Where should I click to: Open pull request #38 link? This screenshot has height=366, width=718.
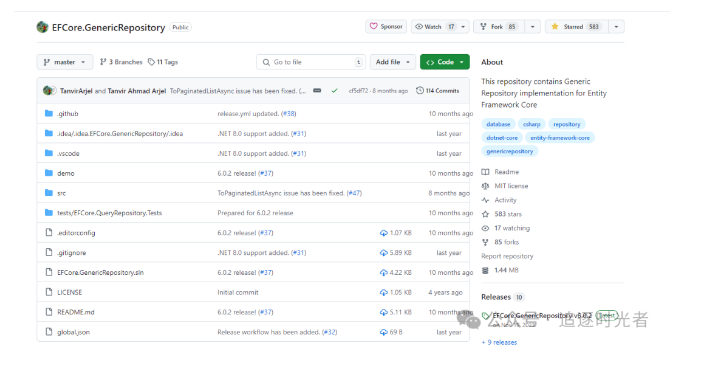pos(288,114)
